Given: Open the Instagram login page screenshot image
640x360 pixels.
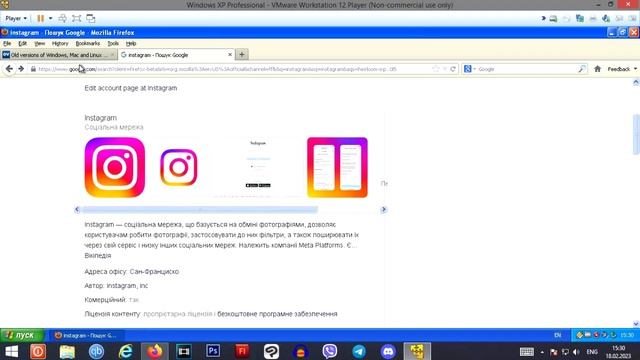Looking at the screenshot, I should (x=258, y=167).
